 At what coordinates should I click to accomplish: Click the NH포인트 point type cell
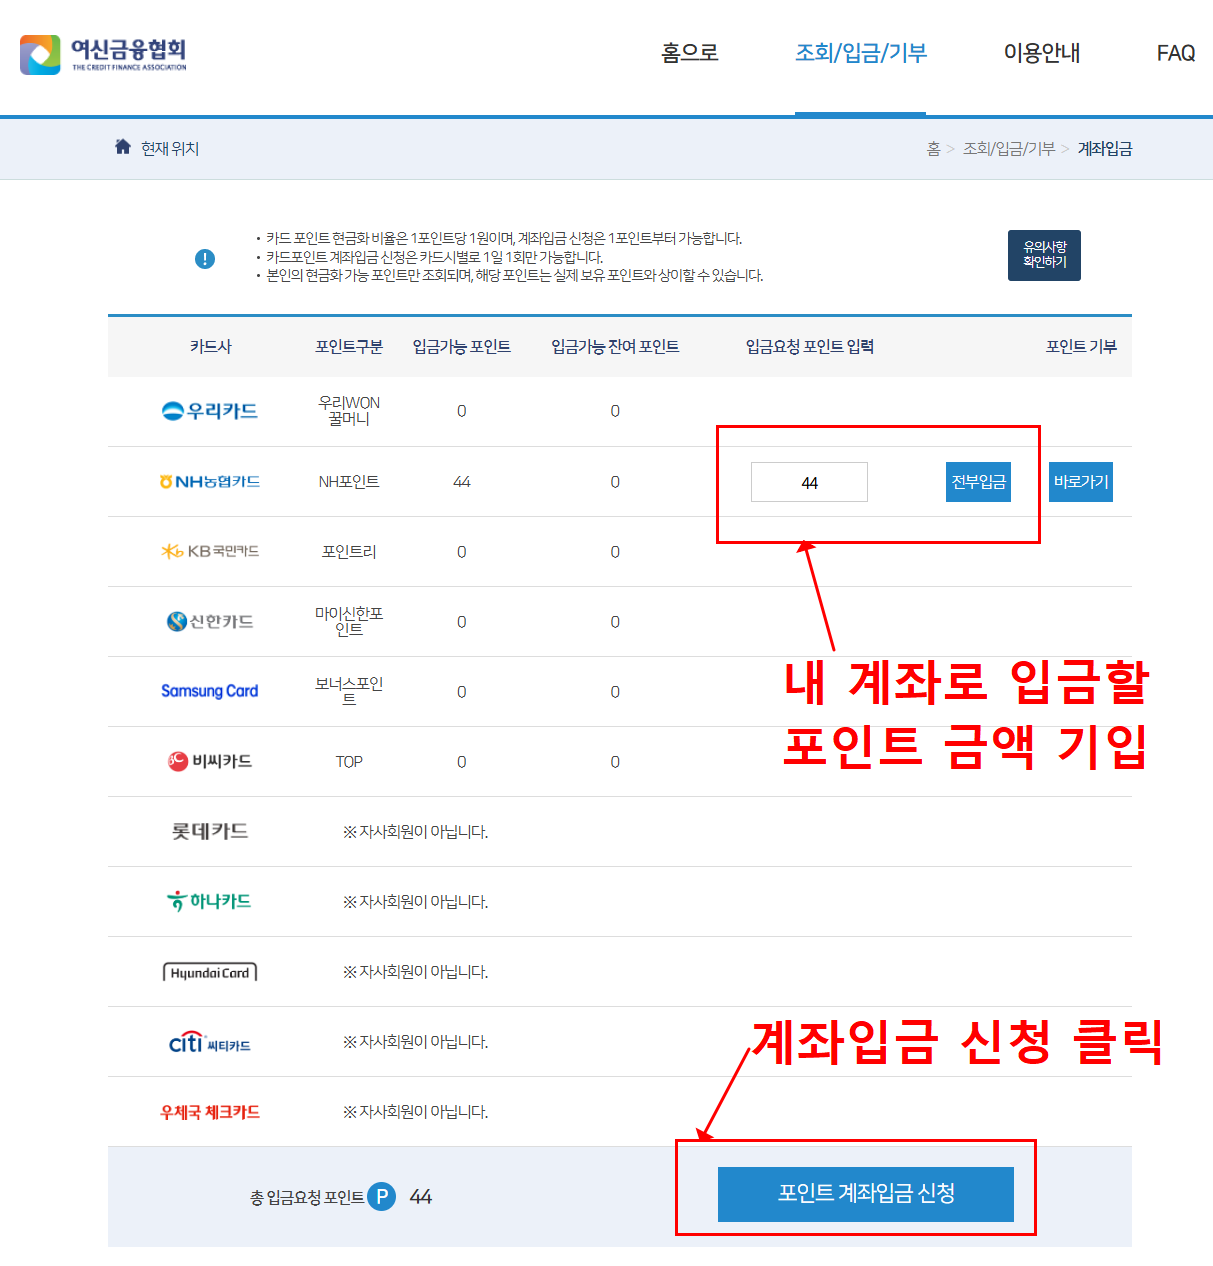pyautogui.click(x=349, y=482)
